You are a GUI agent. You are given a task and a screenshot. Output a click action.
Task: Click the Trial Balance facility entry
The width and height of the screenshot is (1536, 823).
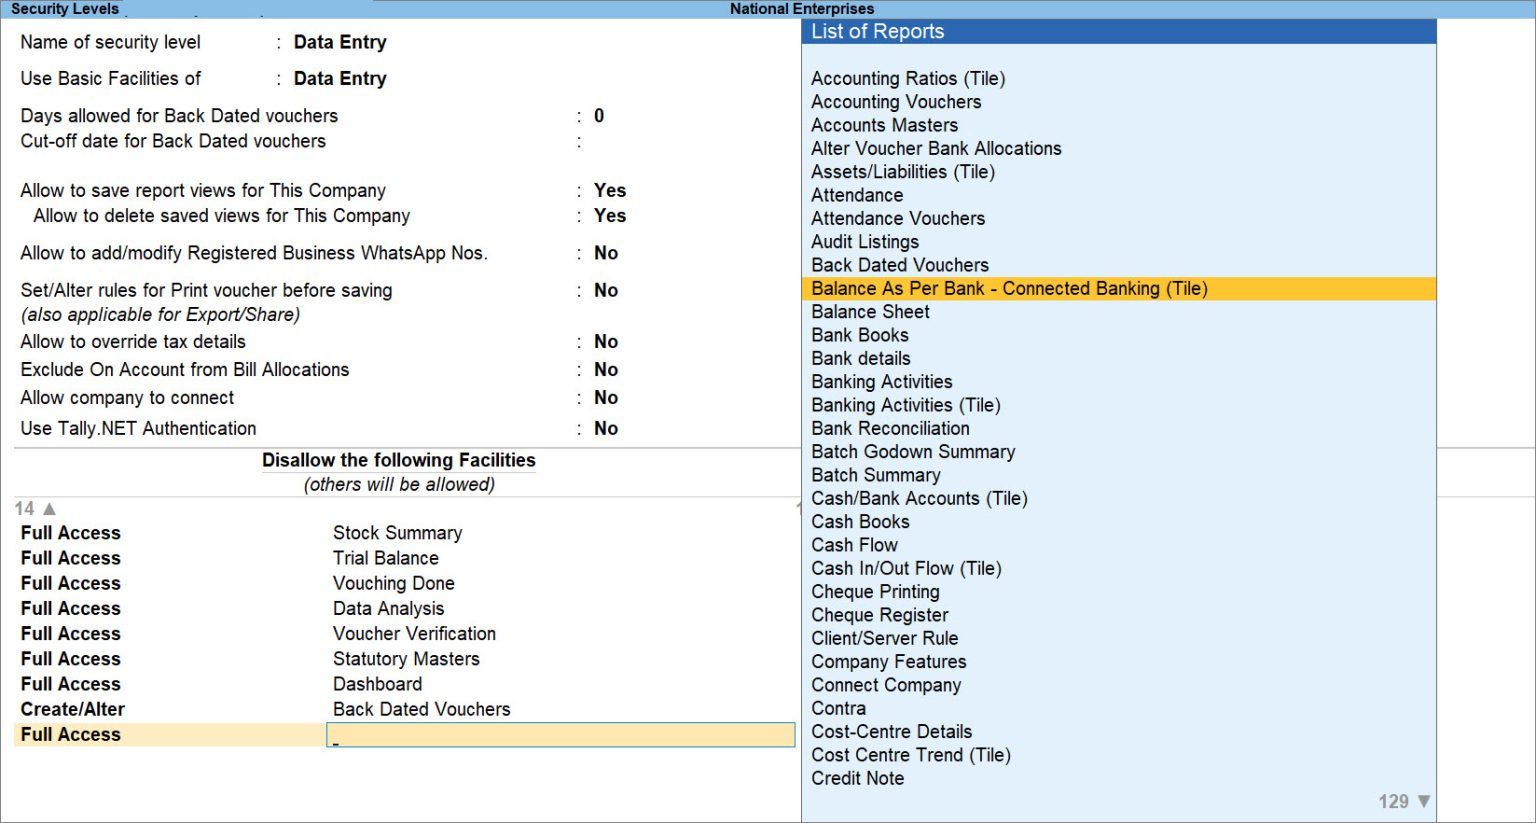[x=385, y=558]
